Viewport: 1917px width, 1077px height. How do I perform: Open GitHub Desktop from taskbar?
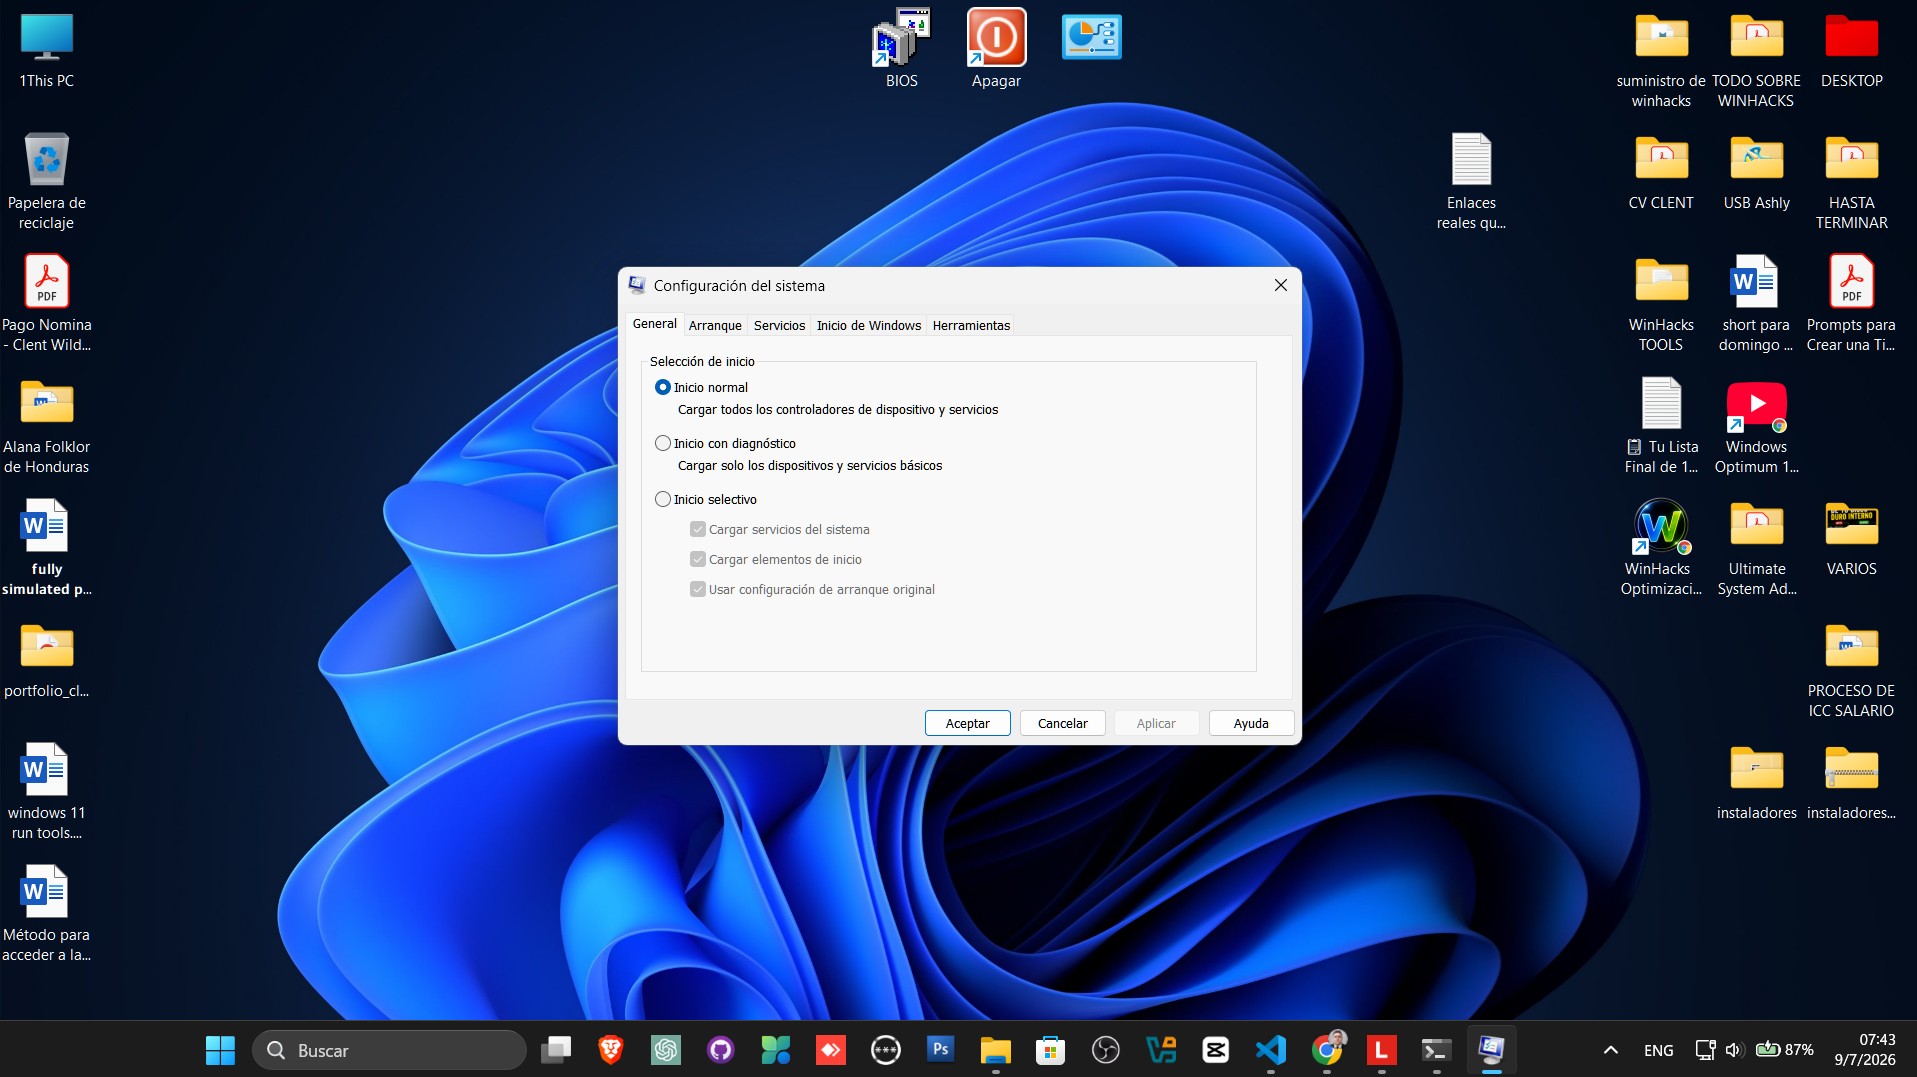tap(721, 1050)
